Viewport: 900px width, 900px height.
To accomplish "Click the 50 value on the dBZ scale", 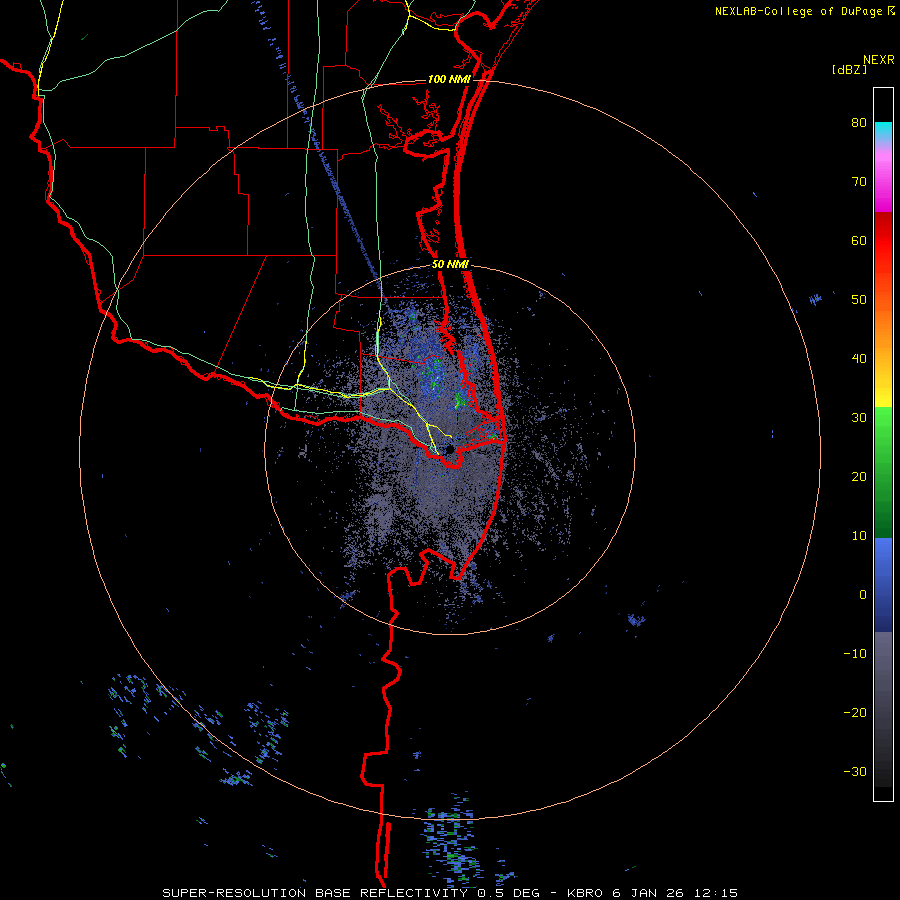I will 859,300.
